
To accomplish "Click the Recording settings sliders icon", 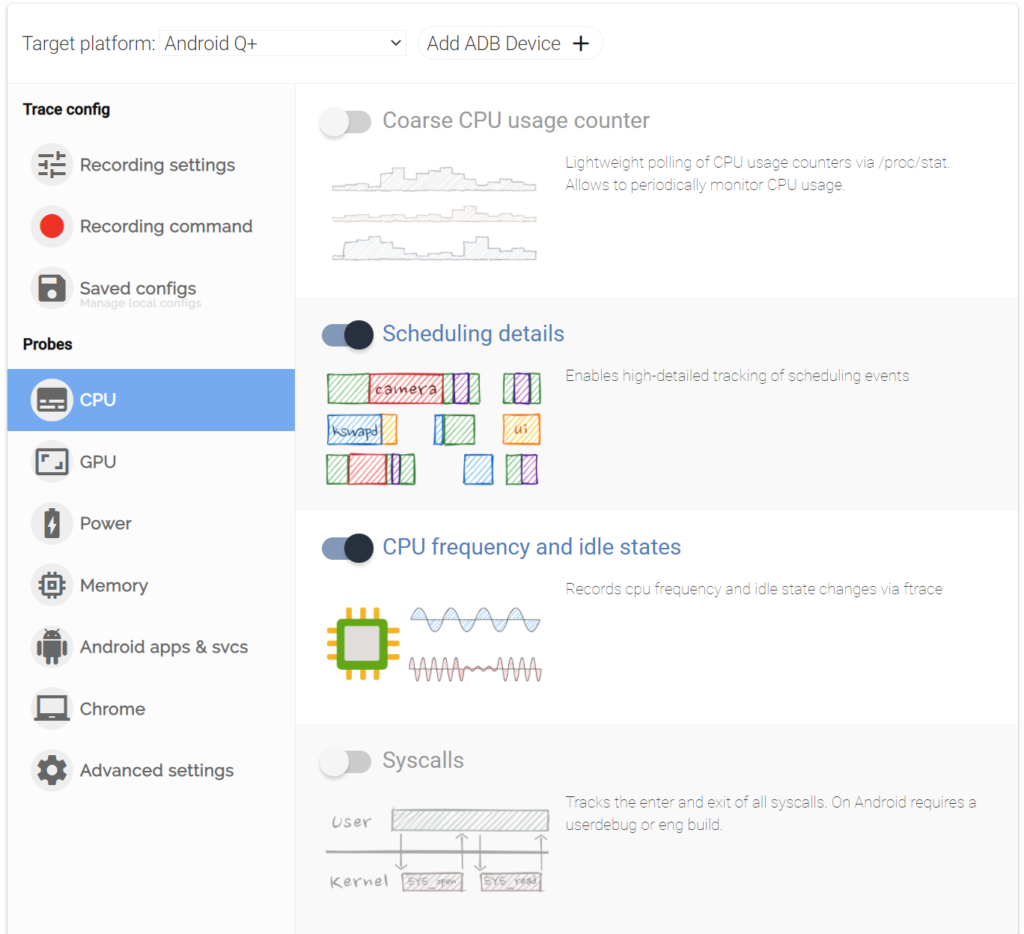I will coord(52,165).
